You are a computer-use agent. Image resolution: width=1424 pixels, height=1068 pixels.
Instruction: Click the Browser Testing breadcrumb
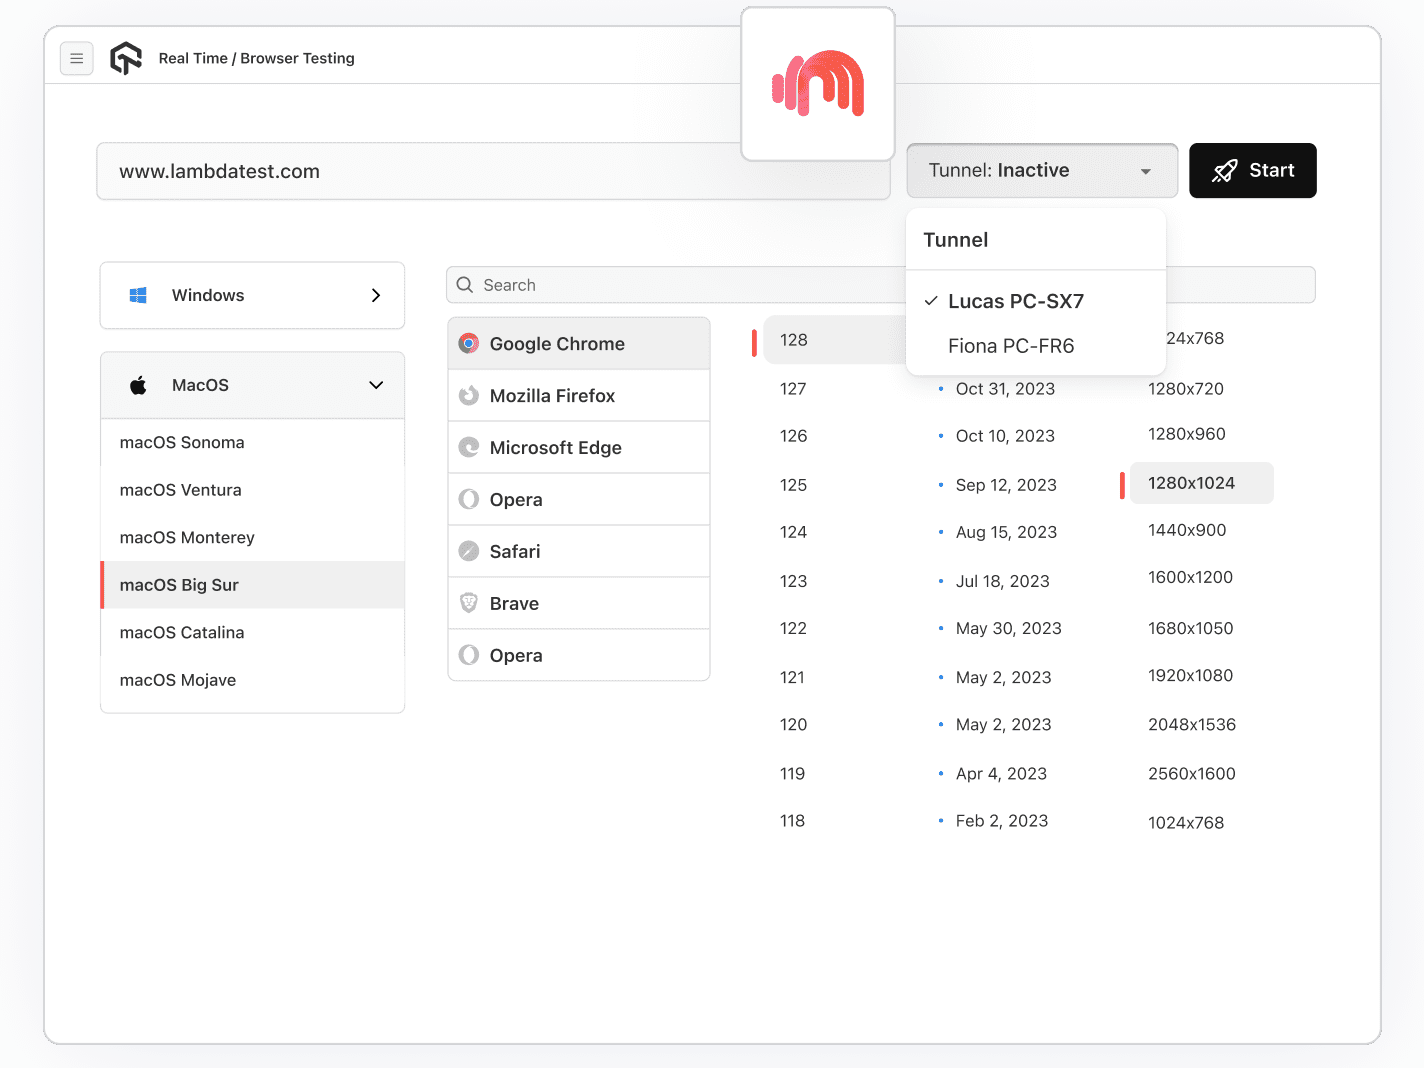click(297, 58)
